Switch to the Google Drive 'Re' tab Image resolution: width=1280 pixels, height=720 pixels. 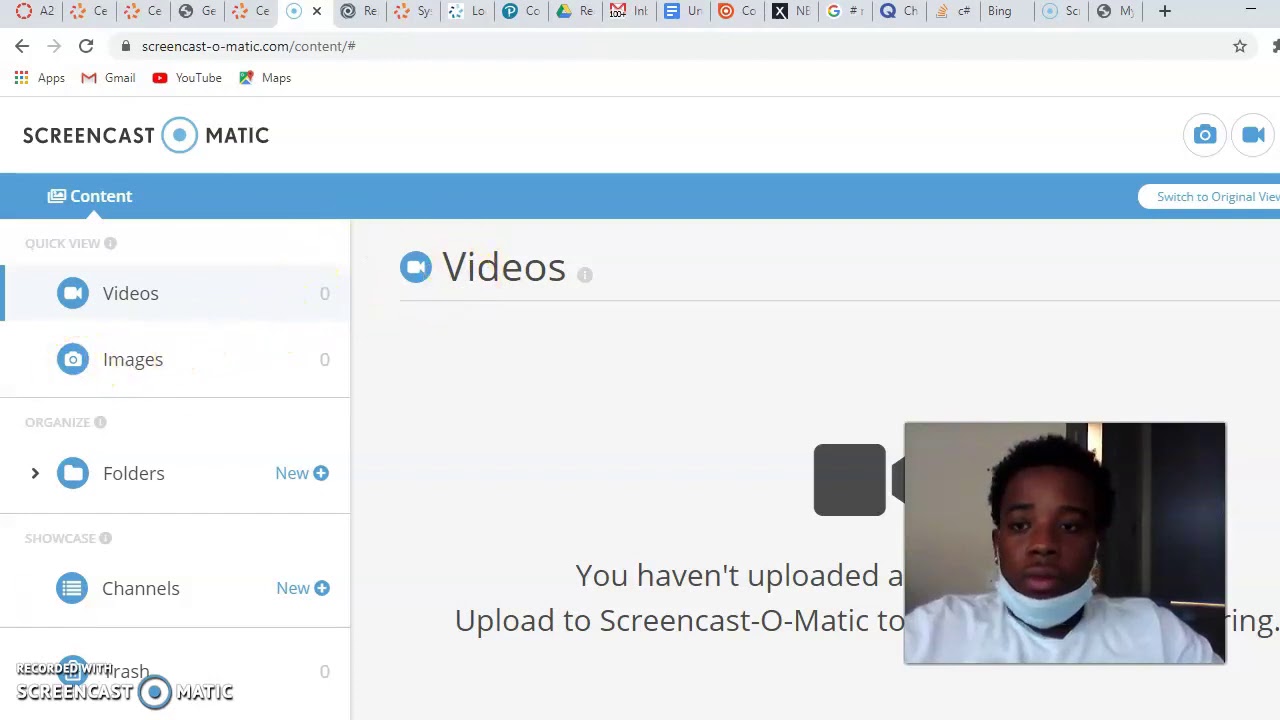[x=577, y=11]
